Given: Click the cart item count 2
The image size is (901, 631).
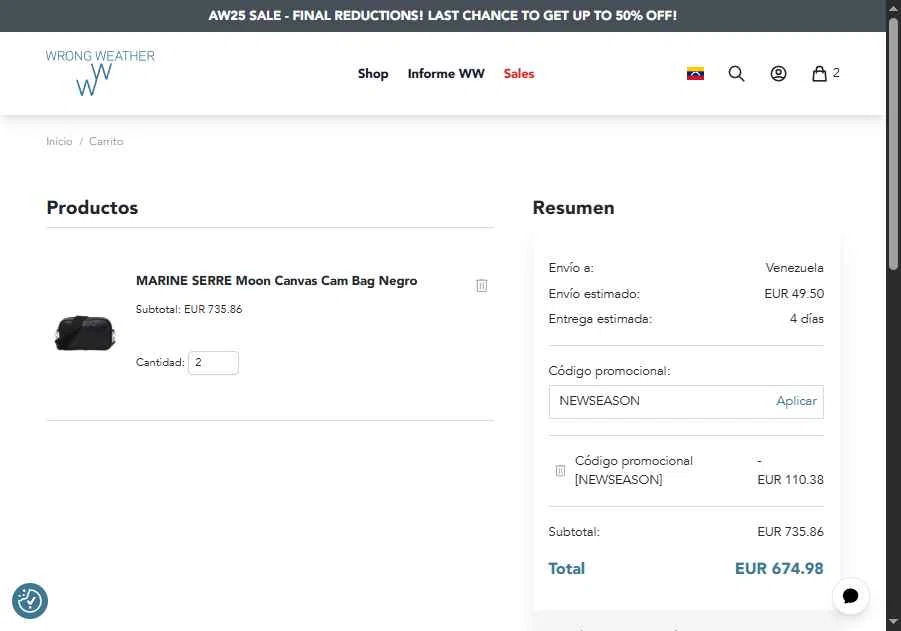Looking at the screenshot, I should [x=836, y=73].
